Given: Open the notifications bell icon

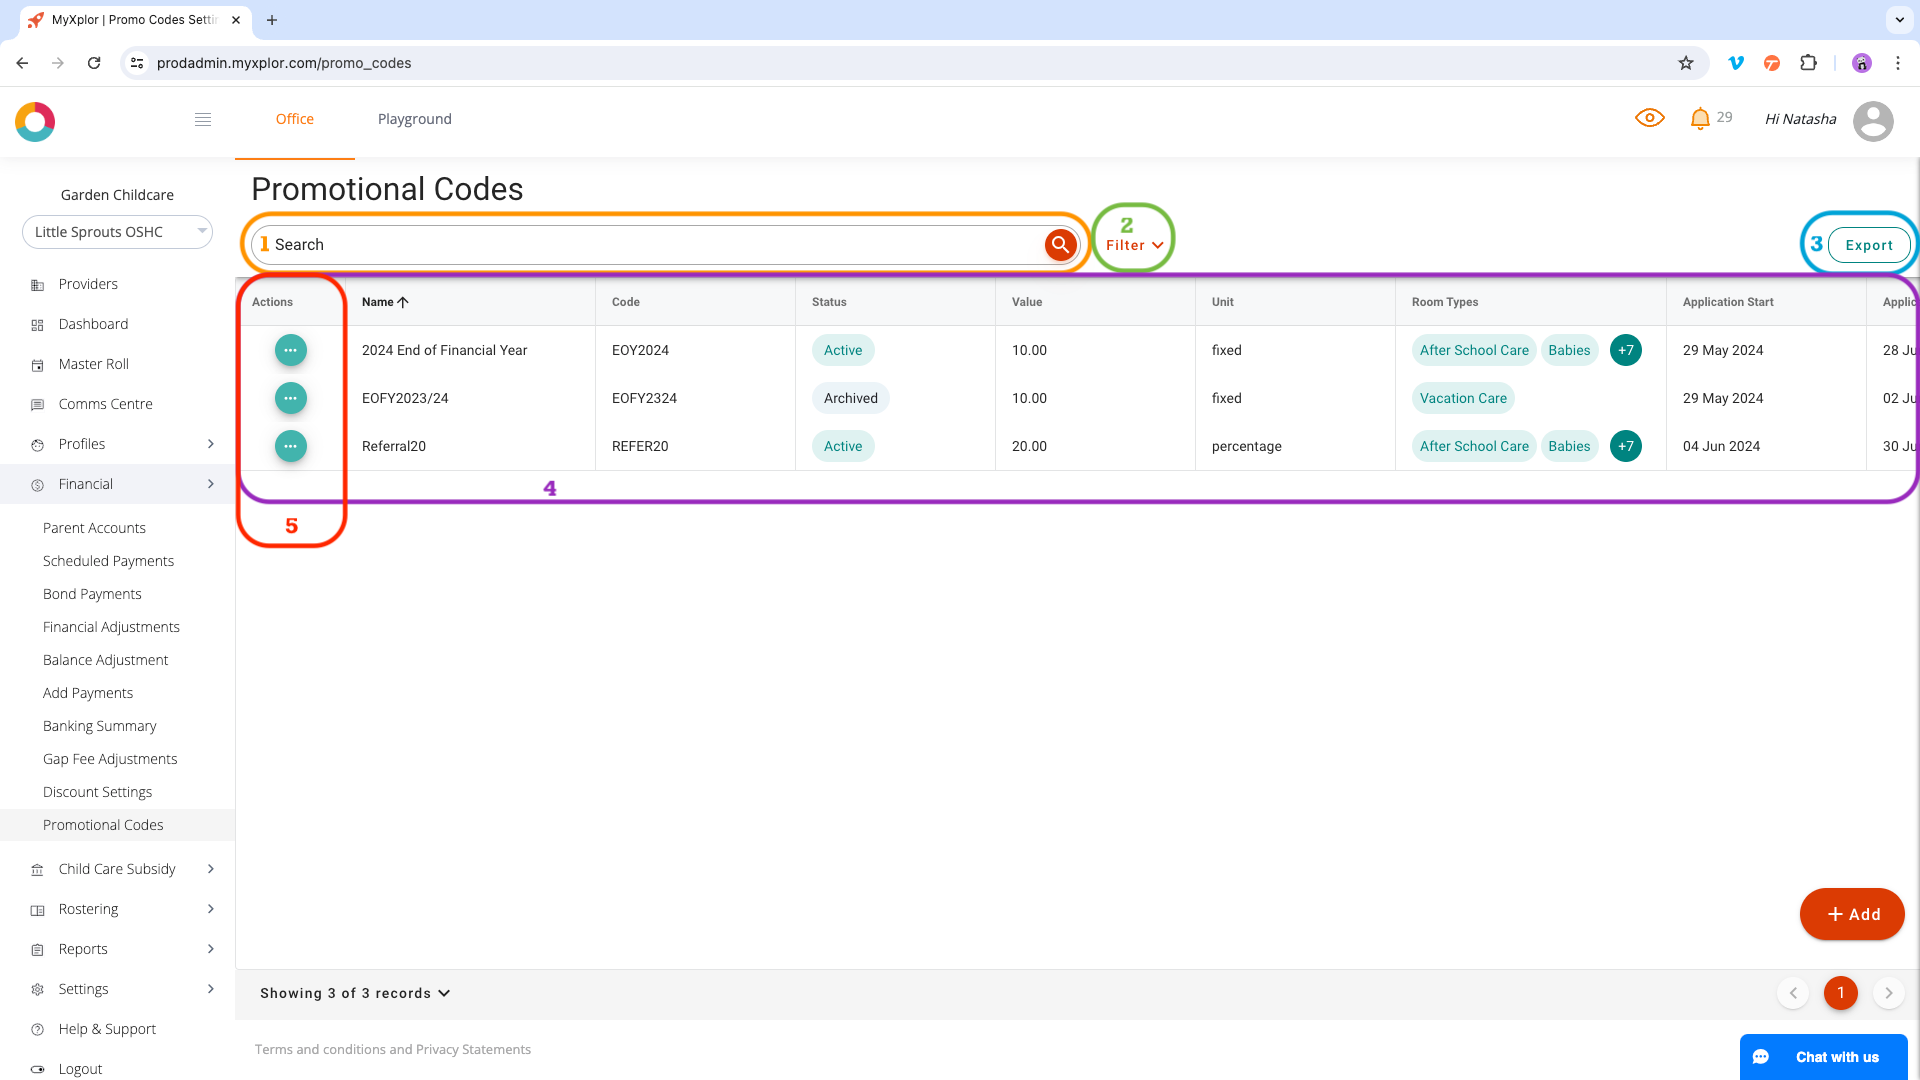Looking at the screenshot, I should [x=1699, y=119].
